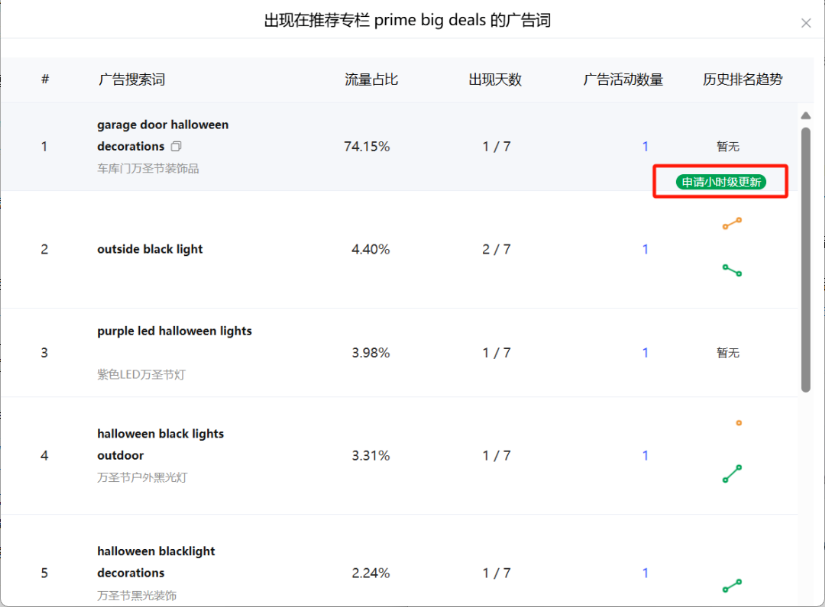825x607 pixels.
Task: Click the 出现天数 column header
Action: 495,79
